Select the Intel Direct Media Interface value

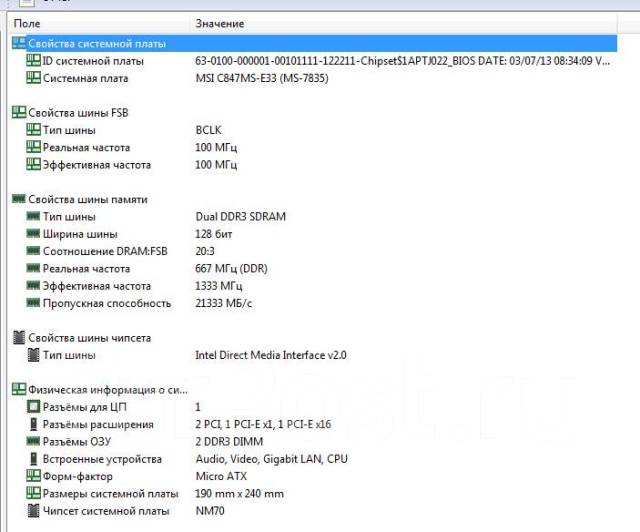tap(271, 355)
